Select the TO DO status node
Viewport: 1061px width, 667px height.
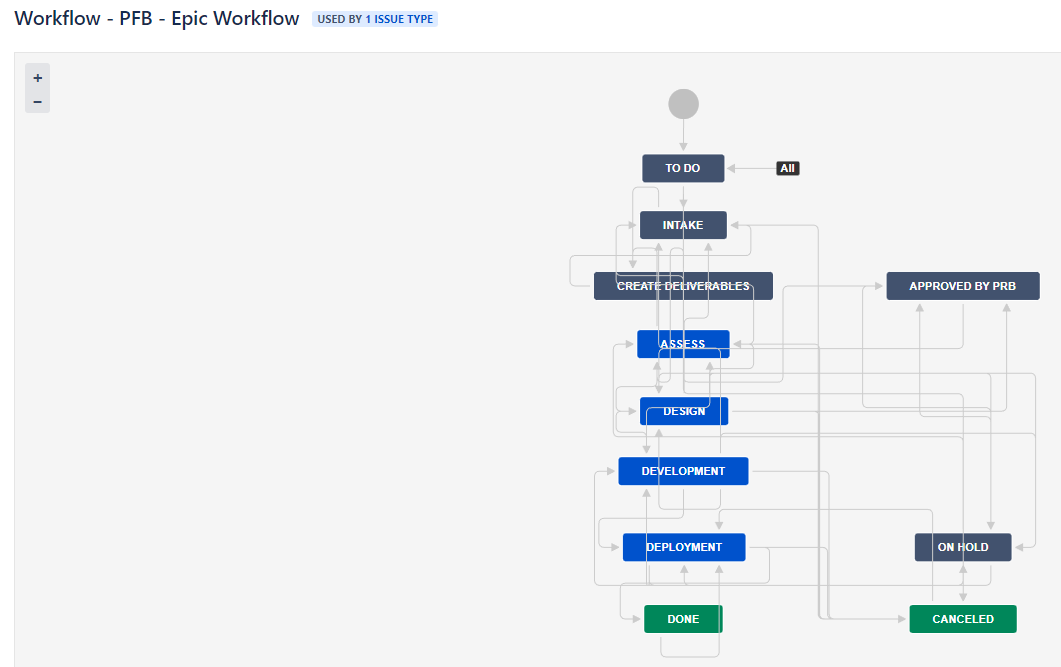point(683,168)
